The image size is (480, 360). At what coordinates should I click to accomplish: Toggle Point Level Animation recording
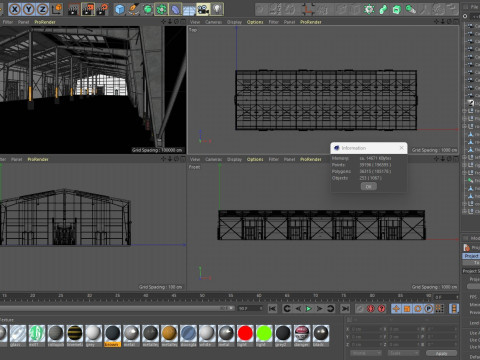point(440,309)
